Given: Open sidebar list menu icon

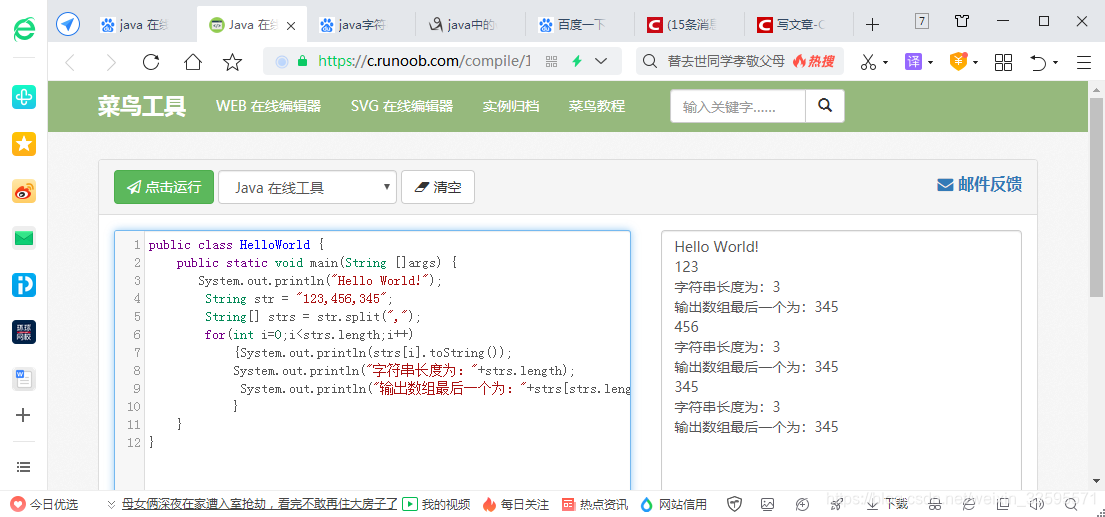Looking at the screenshot, I should point(23,467).
